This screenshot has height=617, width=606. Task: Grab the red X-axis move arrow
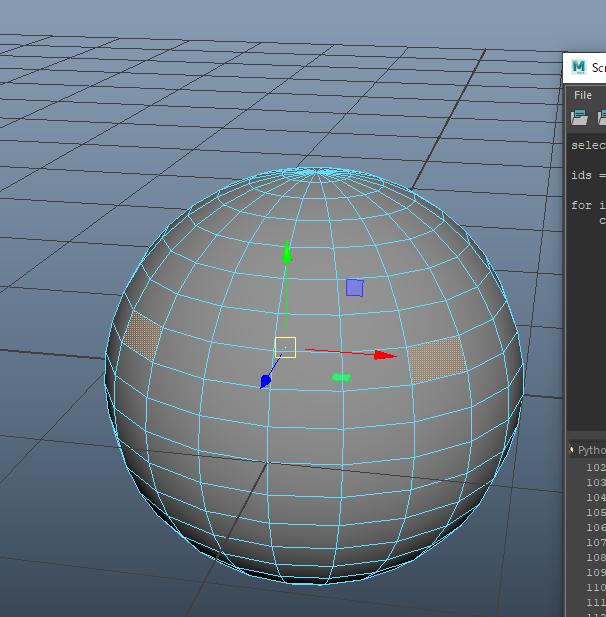tap(385, 355)
